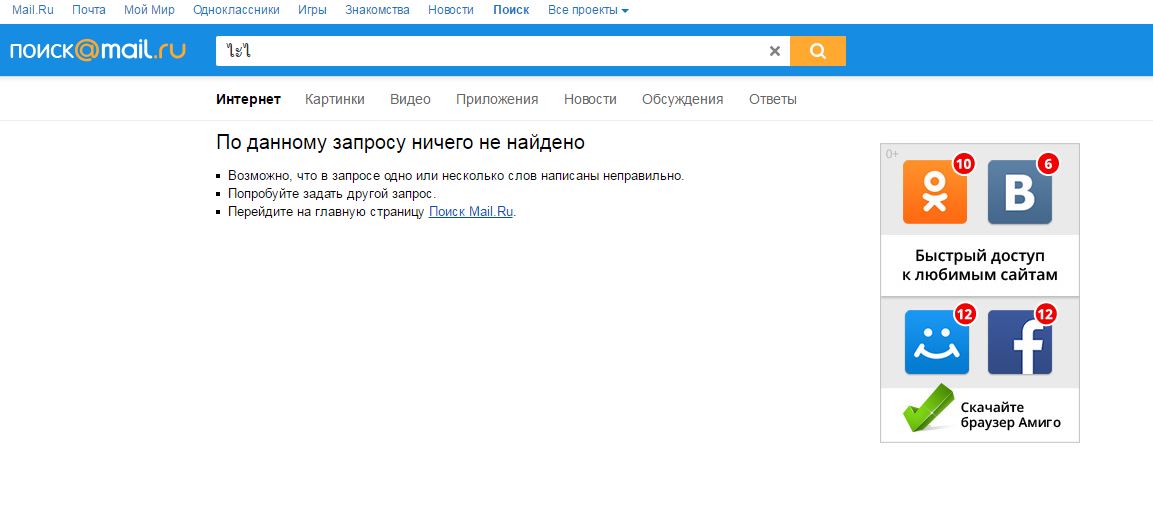Open the Новости link in top bar
1153x530 pixels.
click(x=451, y=10)
